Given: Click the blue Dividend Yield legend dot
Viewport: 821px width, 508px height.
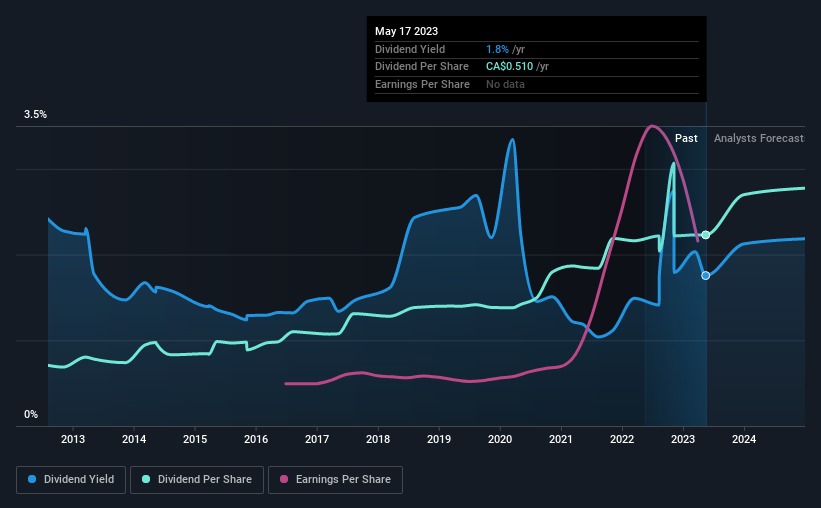Looking at the screenshot, I should 32,479.
